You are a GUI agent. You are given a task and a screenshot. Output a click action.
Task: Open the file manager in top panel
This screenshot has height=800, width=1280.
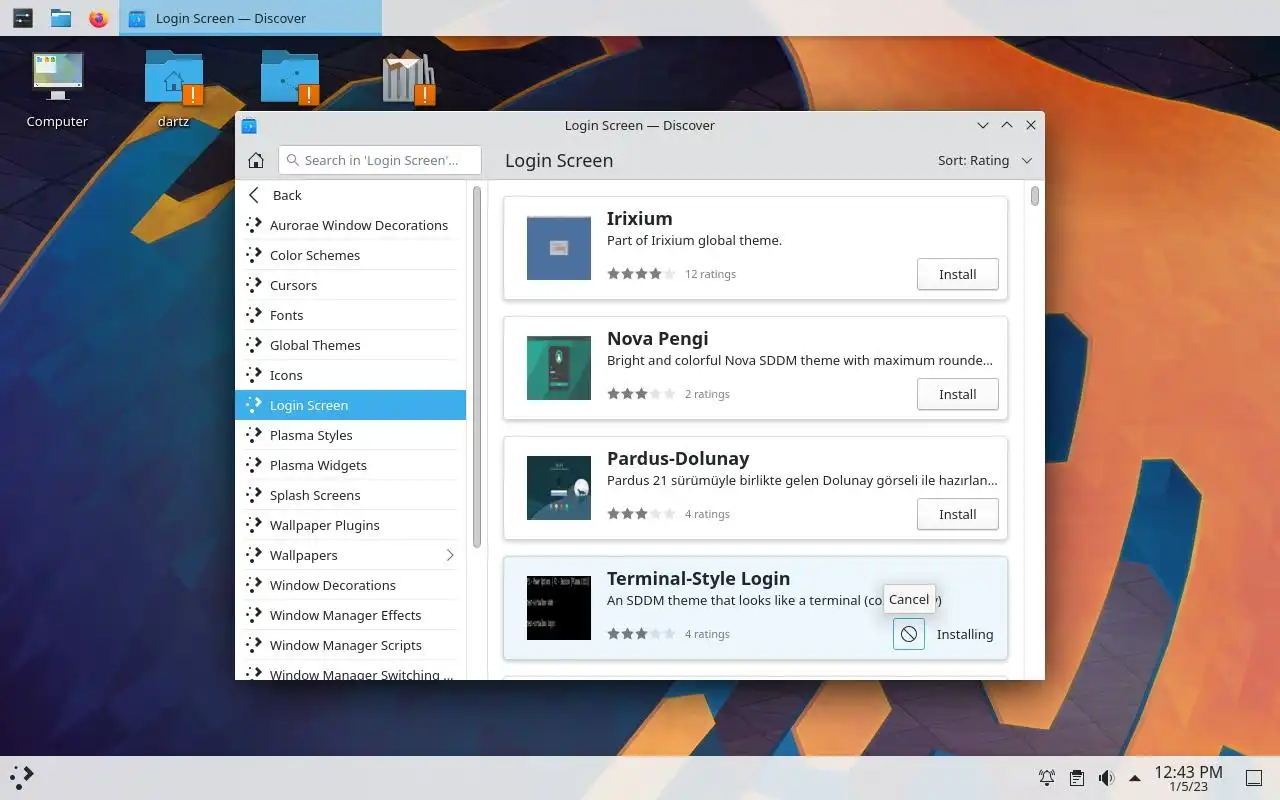pyautogui.click(x=61, y=18)
